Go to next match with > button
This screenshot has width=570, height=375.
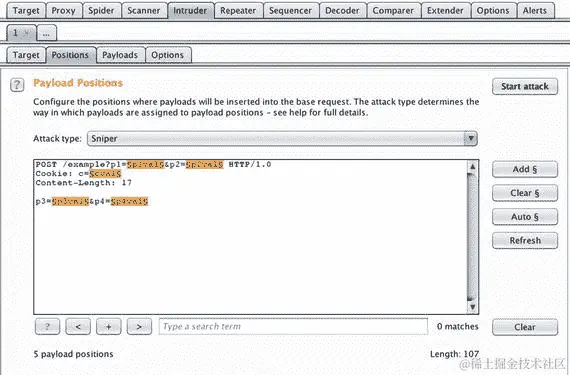pyautogui.click(x=139, y=327)
